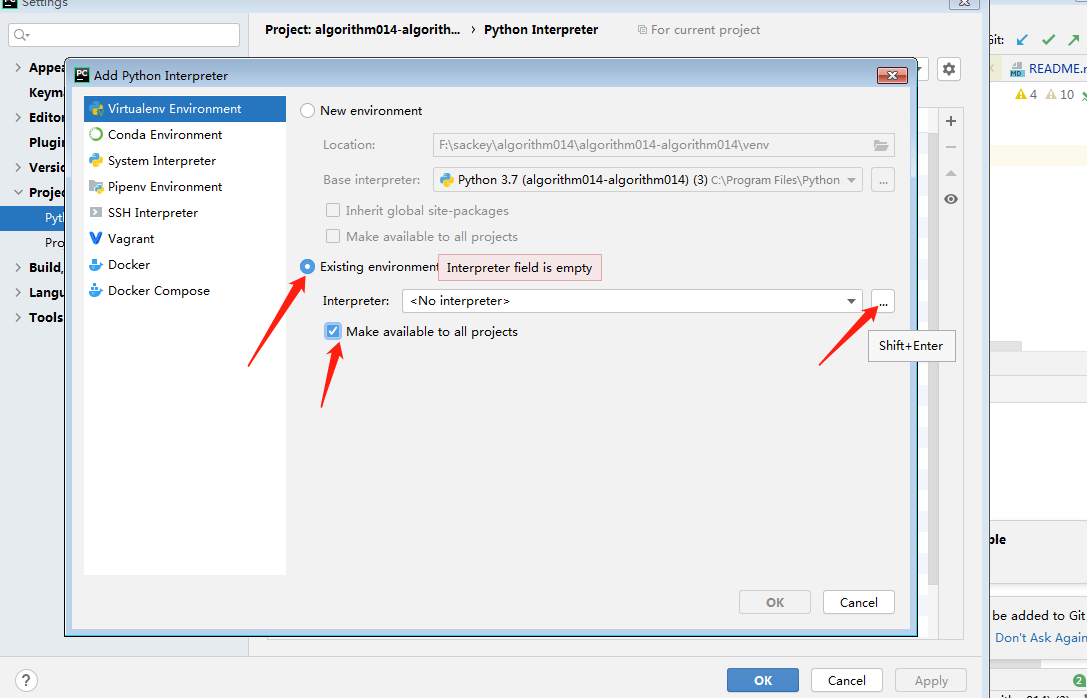Toggle Inherit global site-packages checkbox
Screen dimensions: 1087x698
333,210
